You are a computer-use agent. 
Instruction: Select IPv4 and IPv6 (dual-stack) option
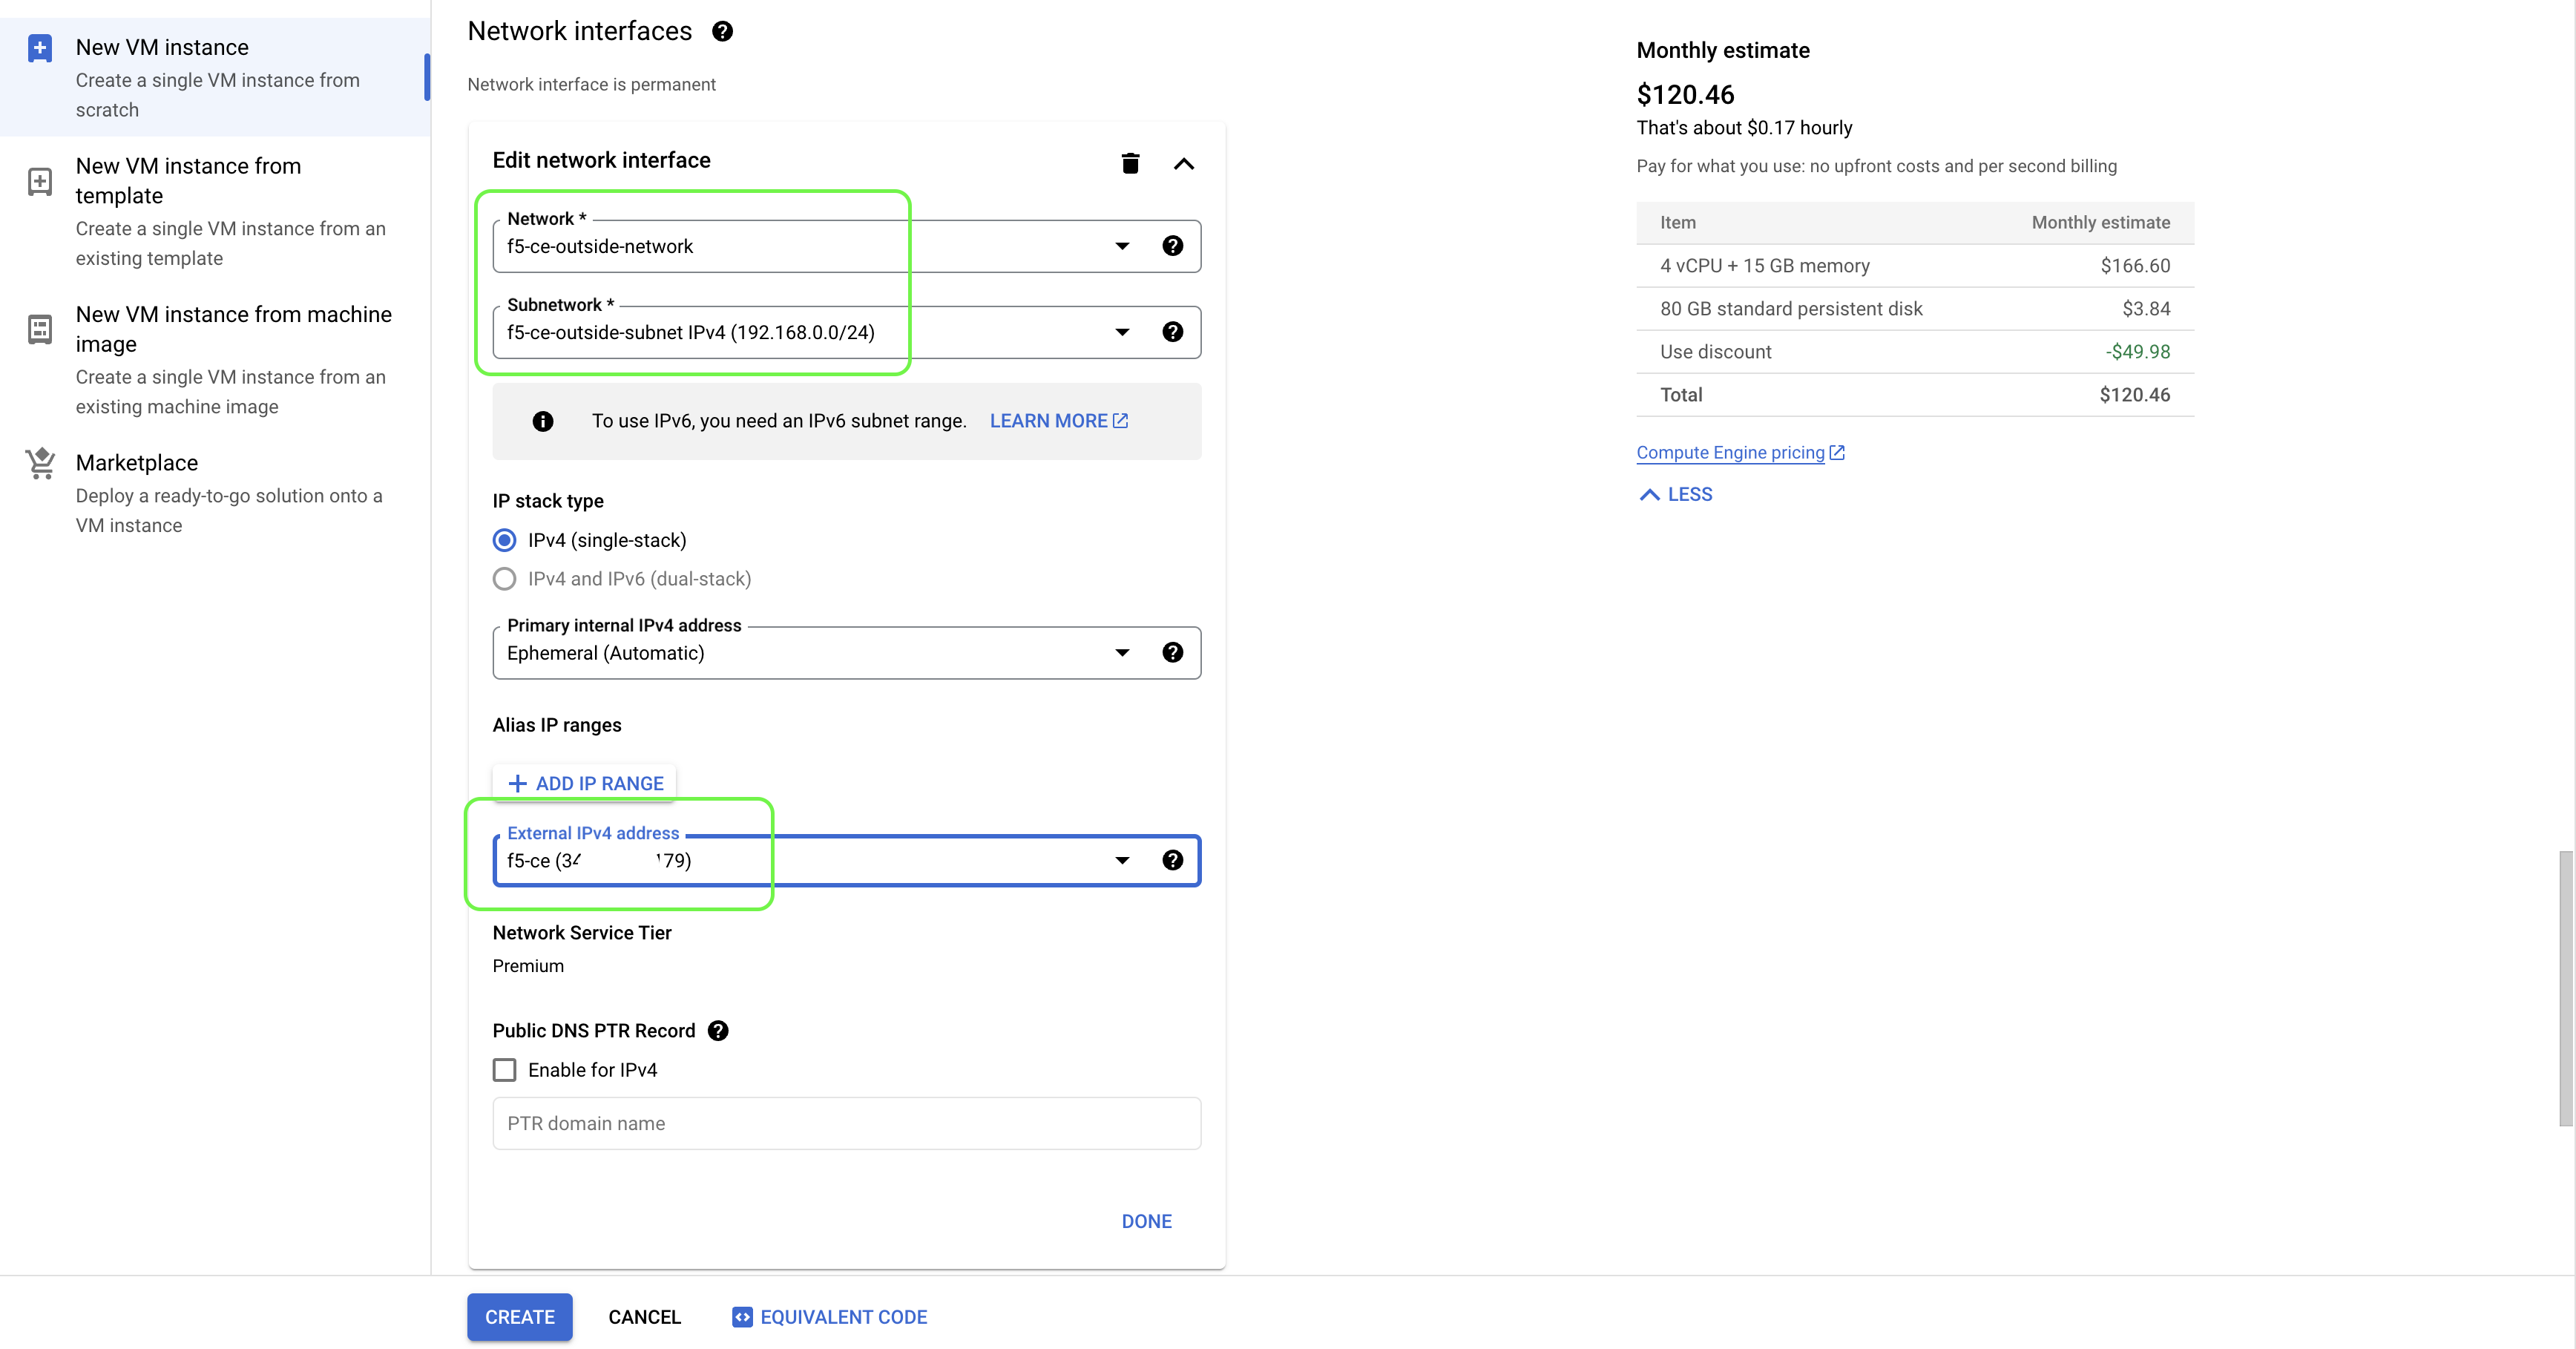(x=505, y=579)
